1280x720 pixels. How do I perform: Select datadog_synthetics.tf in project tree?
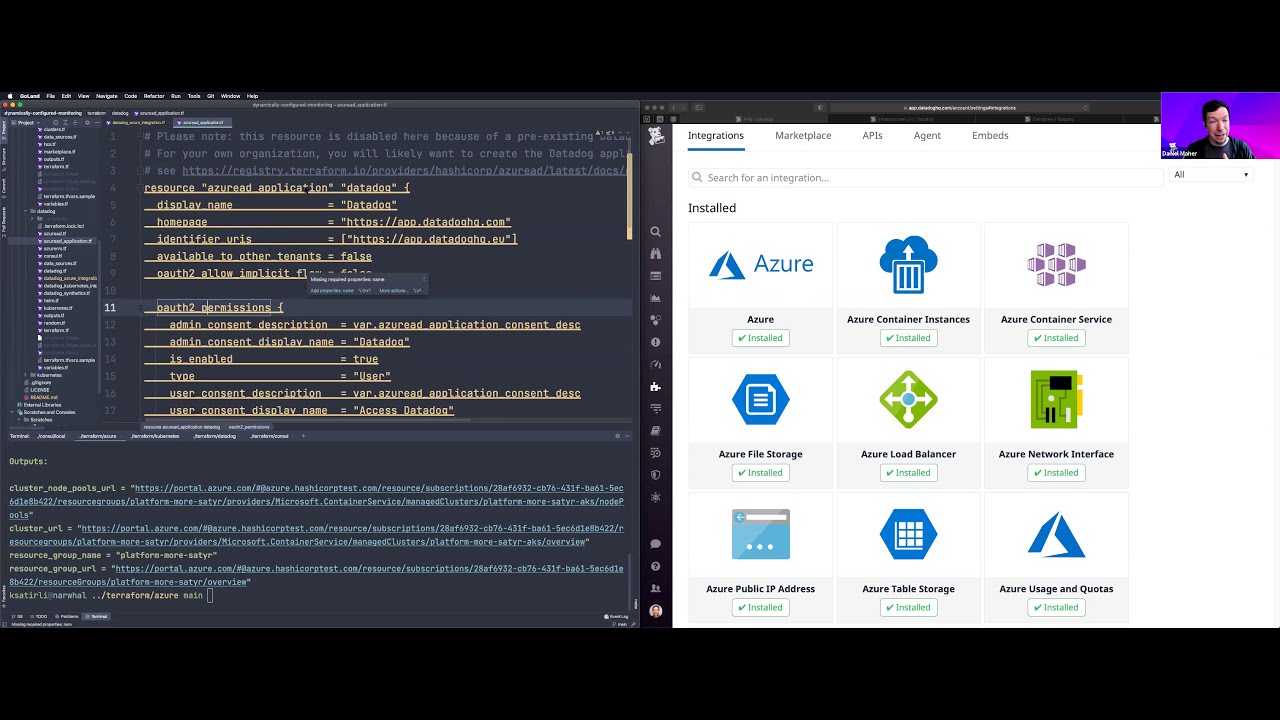[x=69, y=293]
